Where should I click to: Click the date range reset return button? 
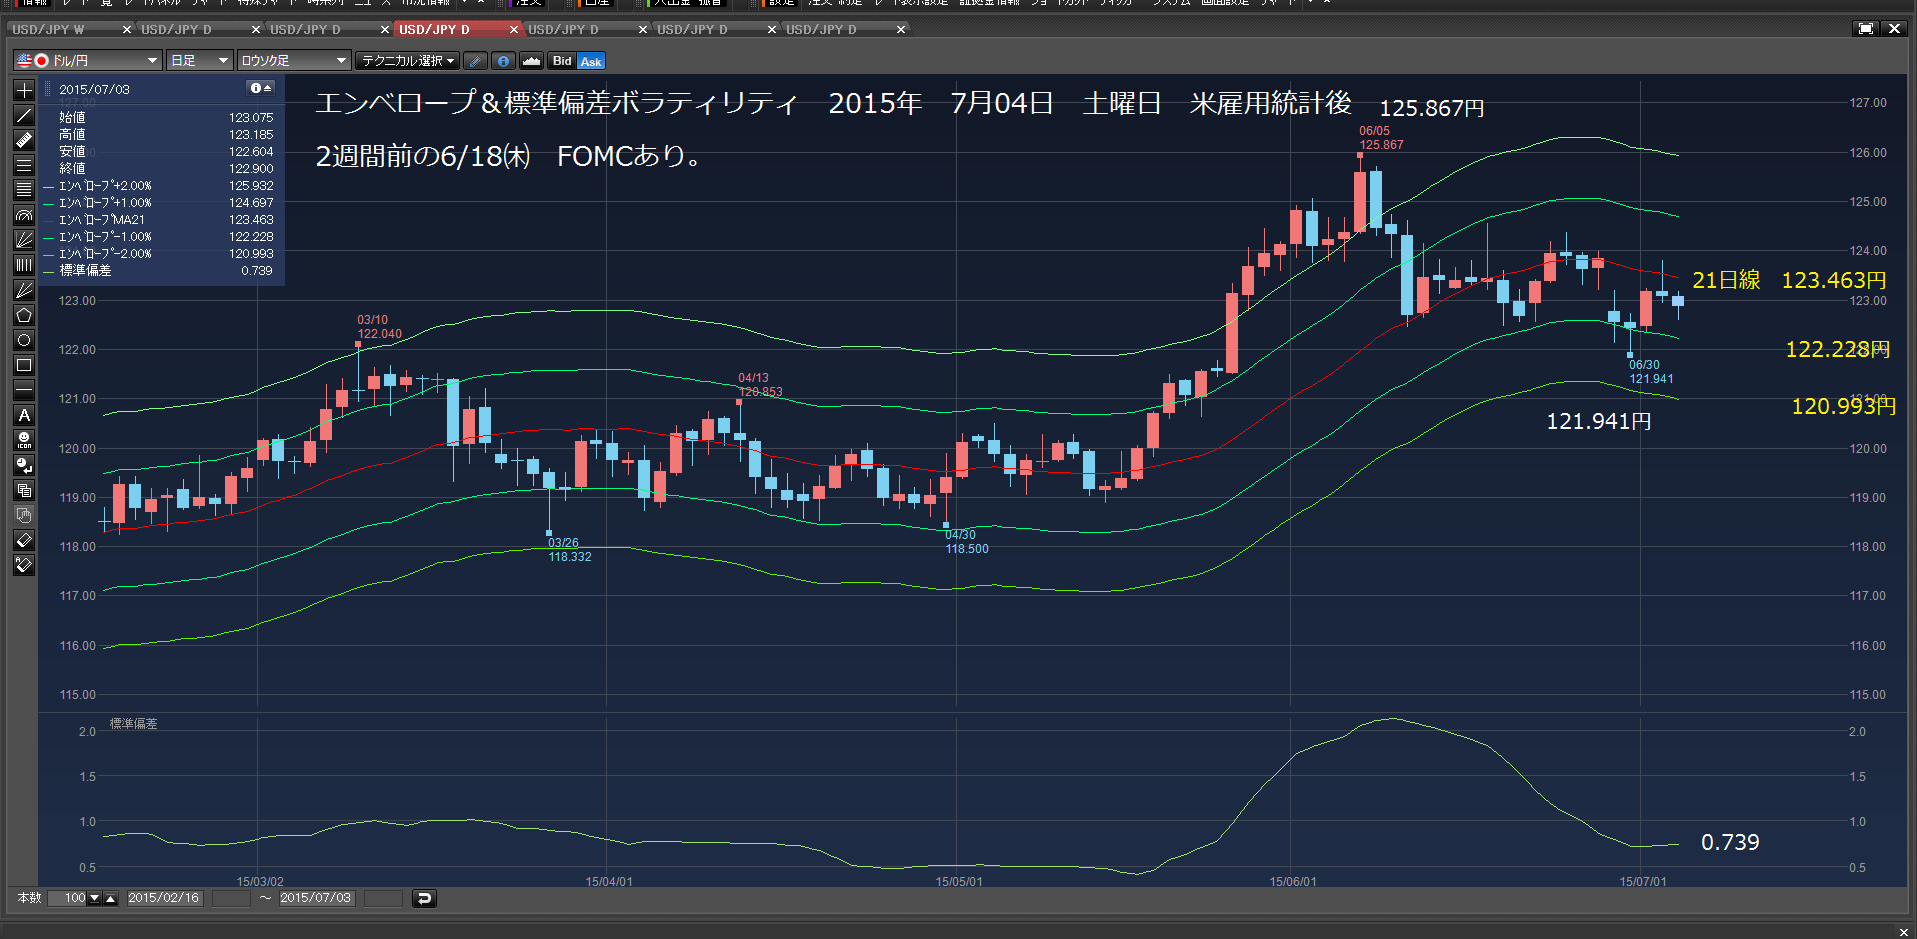(424, 898)
